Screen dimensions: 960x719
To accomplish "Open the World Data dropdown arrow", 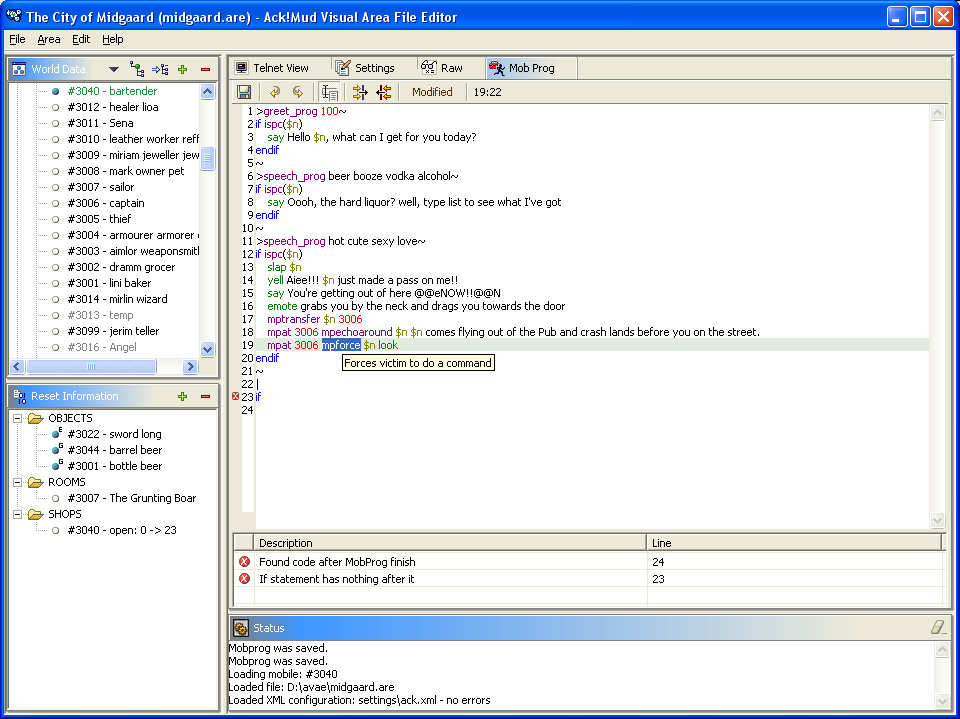I will point(114,69).
